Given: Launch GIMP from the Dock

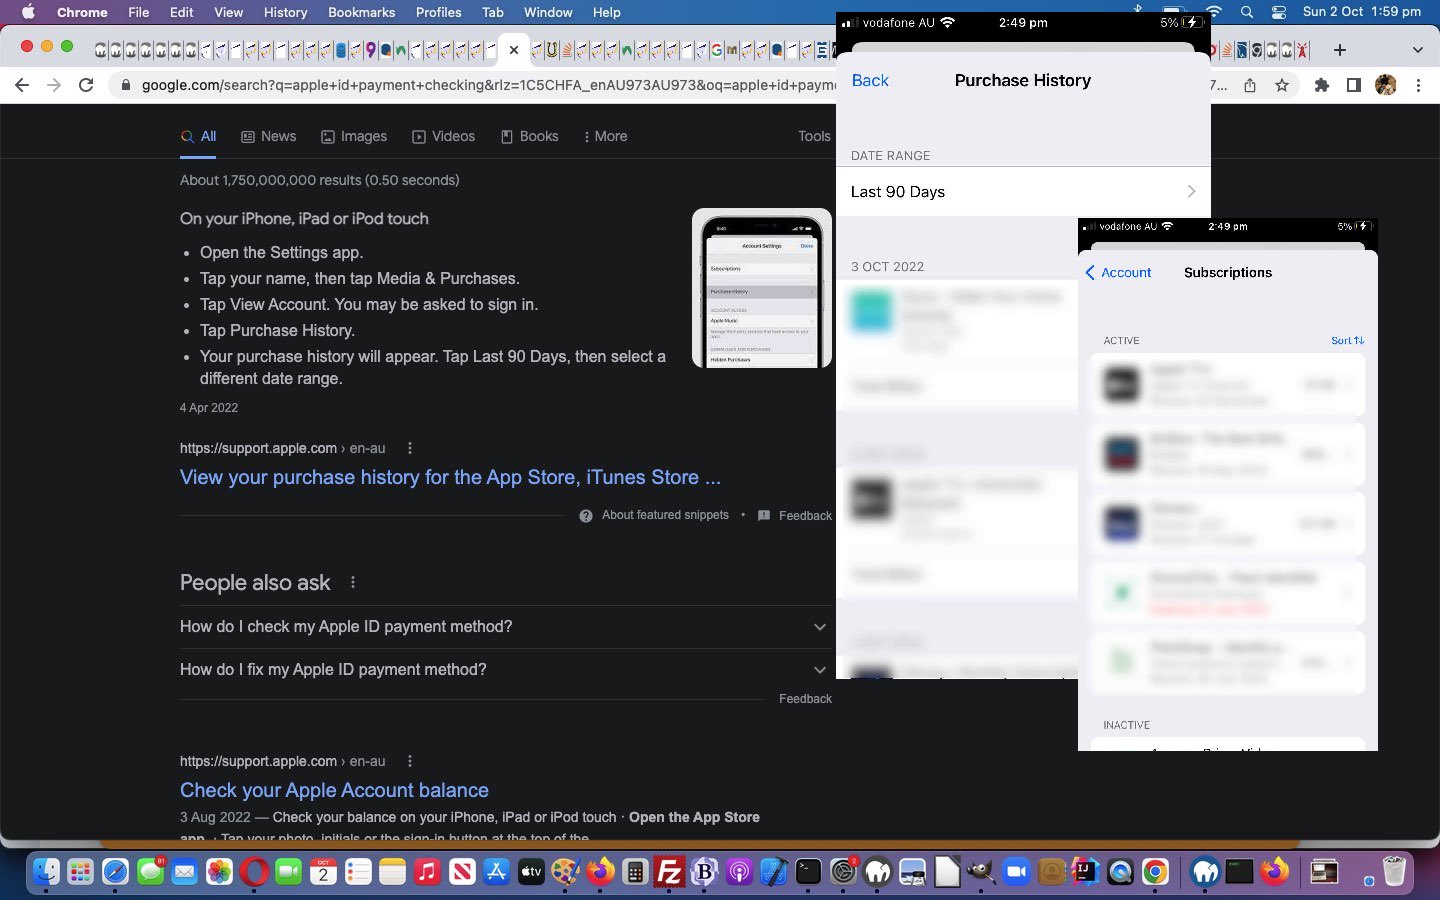Looking at the screenshot, I should click(x=981, y=872).
